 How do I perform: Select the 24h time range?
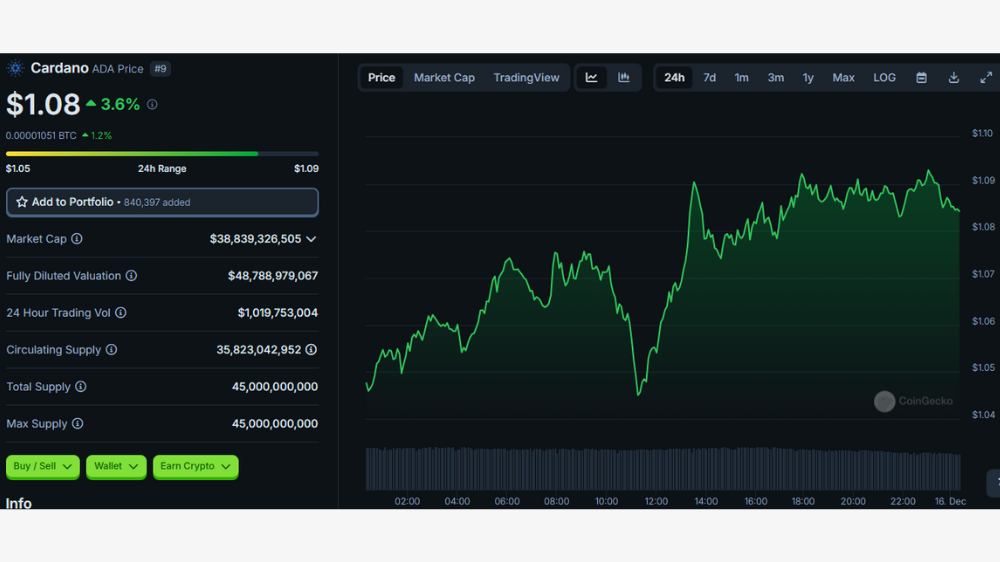tap(674, 78)
